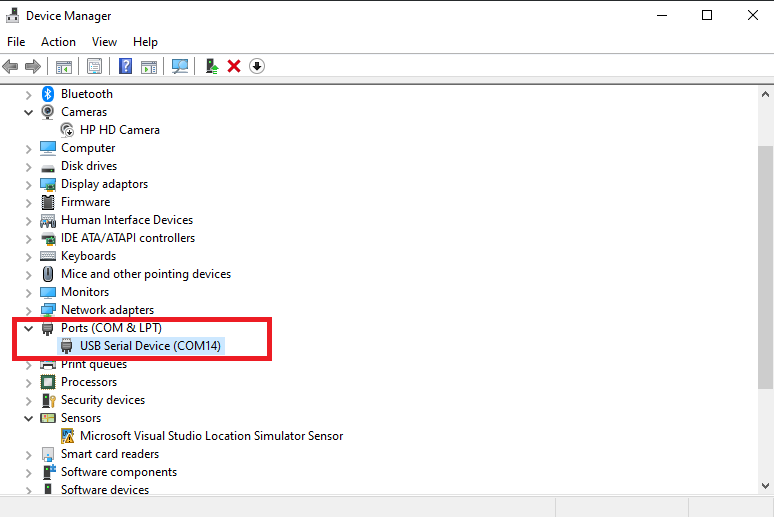
Task: Expand the Software components node
Action: click(29, 473)
